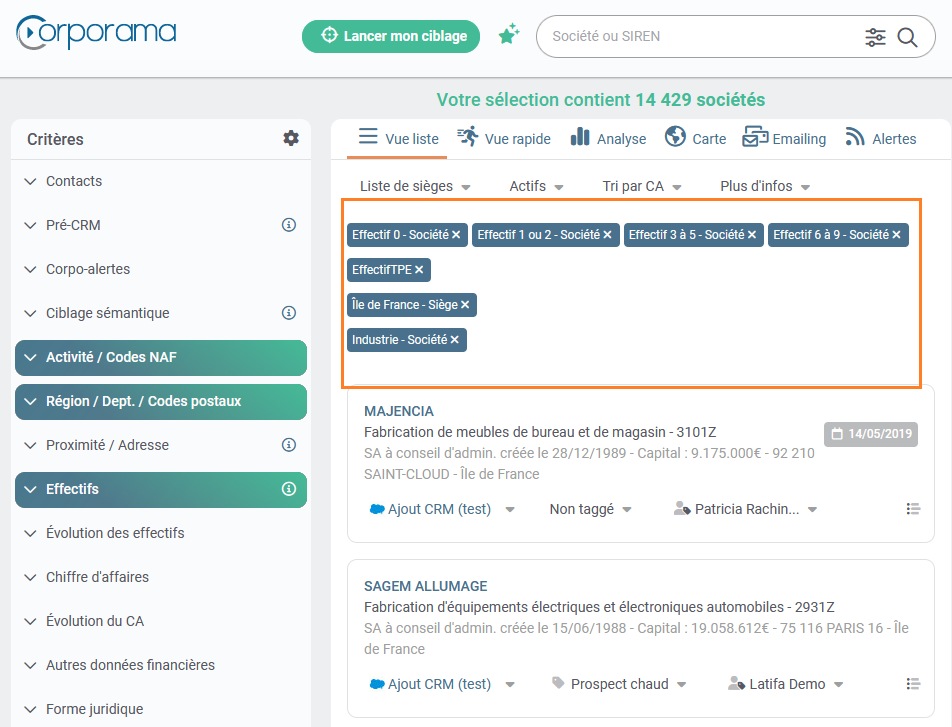Open the 'Liste de sièges' dropdown
Viewport: 952px width, 727px height.
pyautogui.click(x=415, y=186)
